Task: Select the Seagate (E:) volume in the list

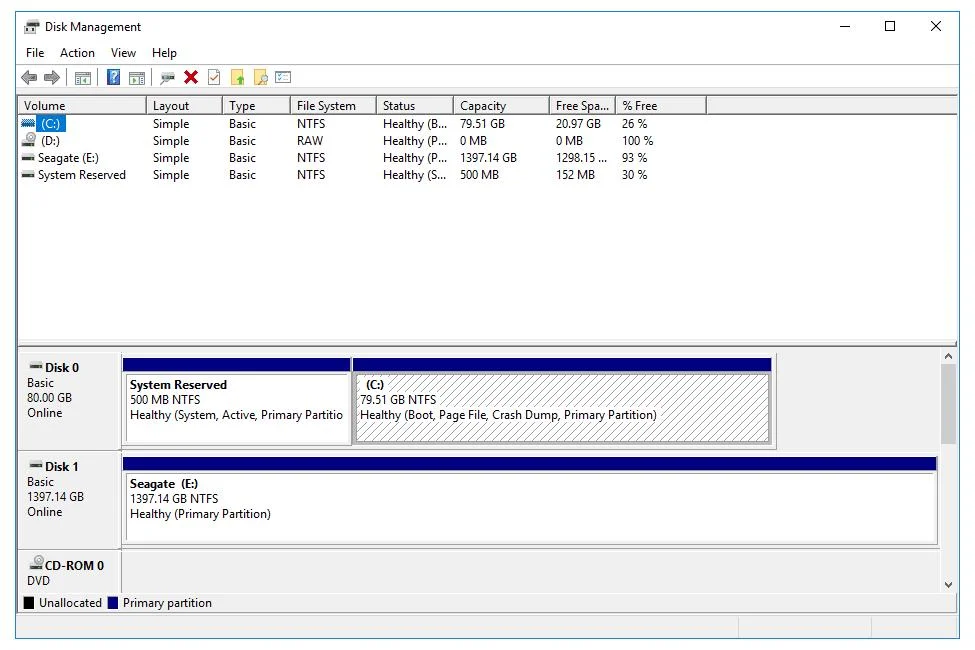Action: [70, 158]
